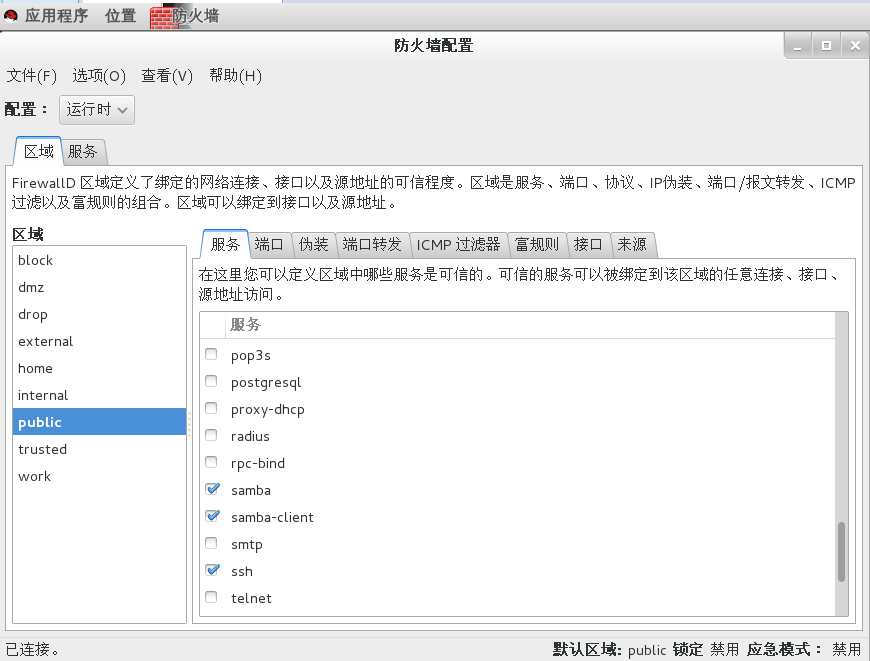Viewport: 870px width, 661px height.
Task: Open the 文件 menu
Action: tap(31, 75)
